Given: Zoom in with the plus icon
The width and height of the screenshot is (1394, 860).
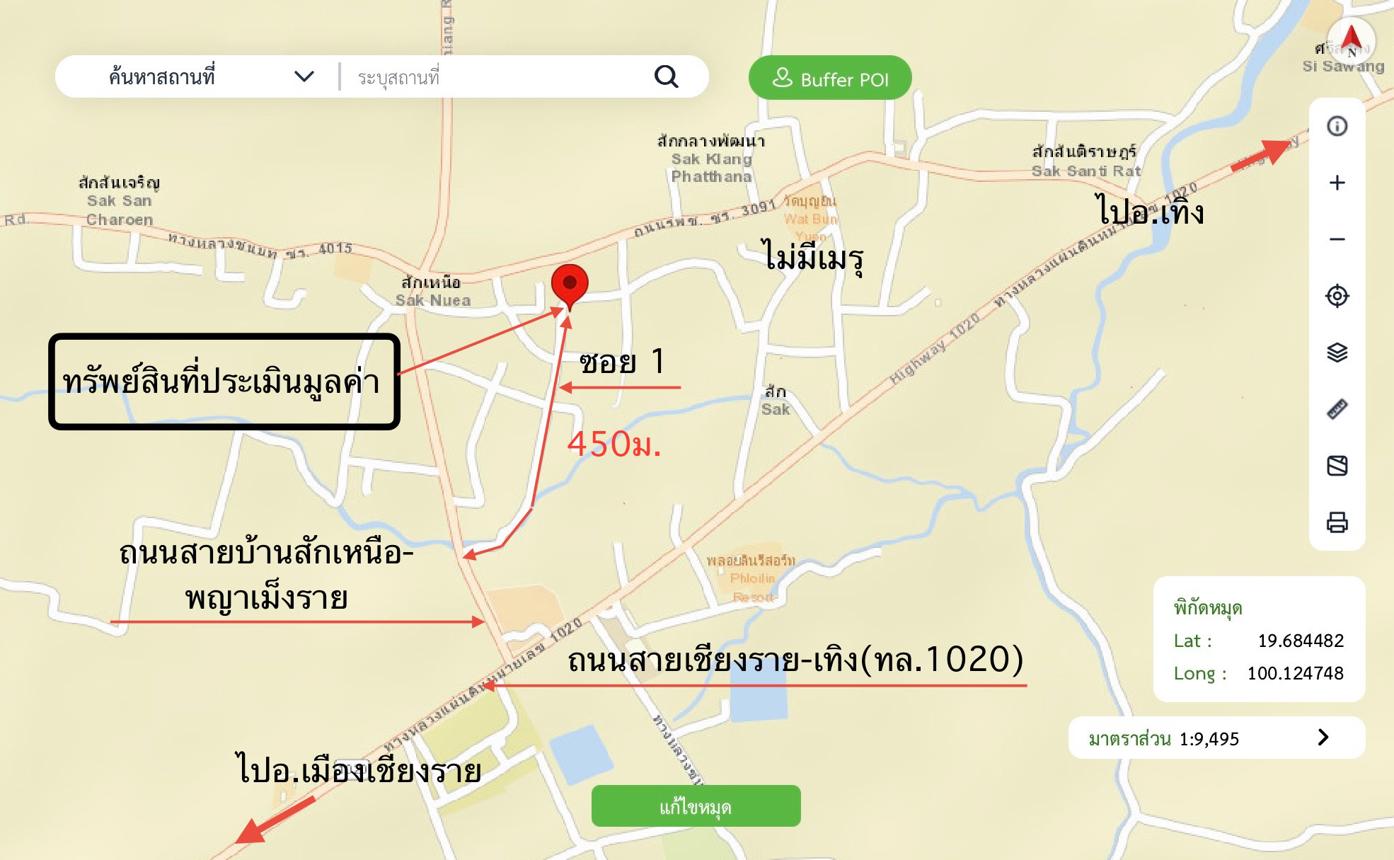Looking at the screenshot, I should (x=1337, y=183).
